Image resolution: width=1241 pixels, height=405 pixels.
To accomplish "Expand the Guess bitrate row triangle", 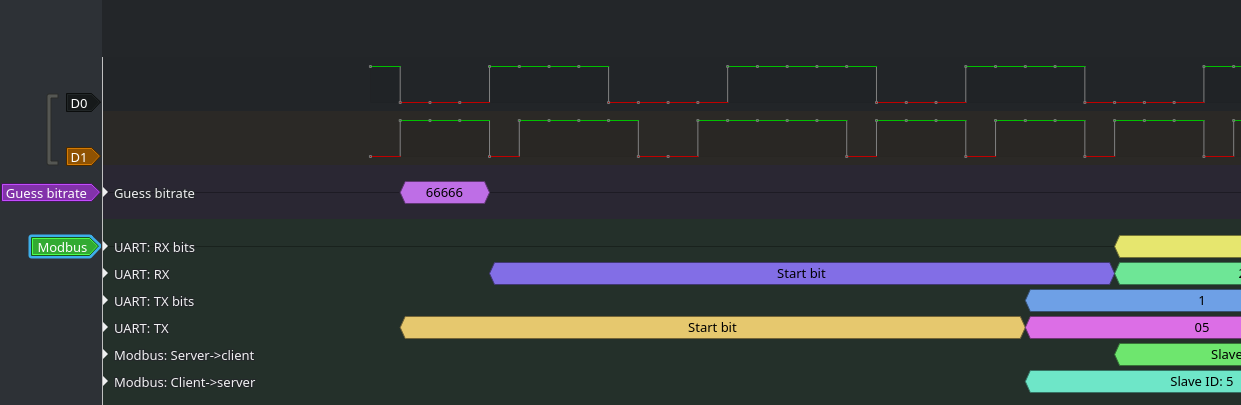I will 106,193.
